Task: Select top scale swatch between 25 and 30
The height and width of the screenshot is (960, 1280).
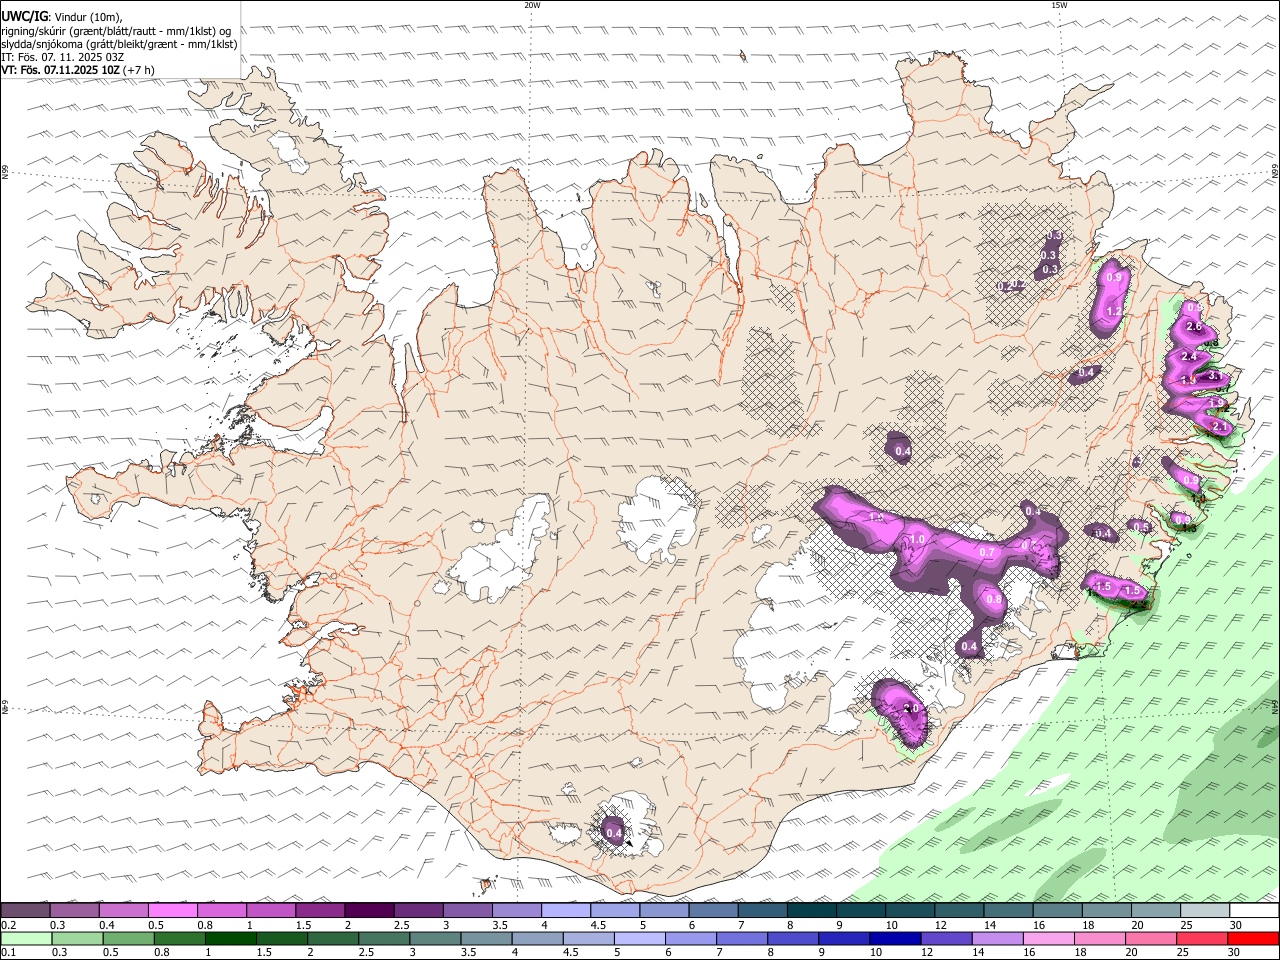Action: (1205, 910)
